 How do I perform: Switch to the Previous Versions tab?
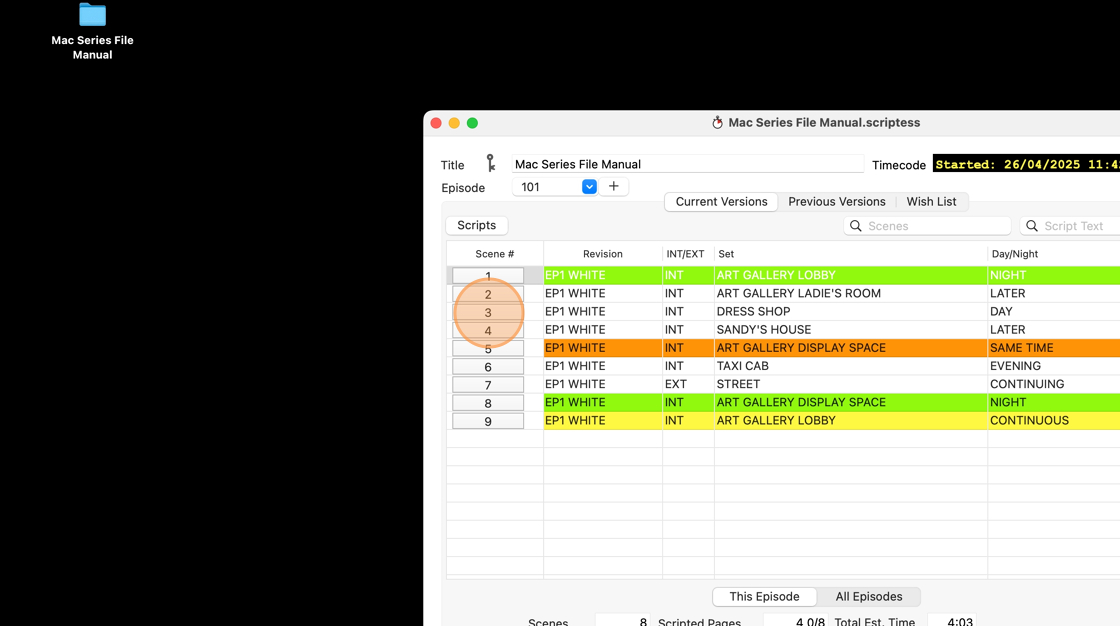tap(836, 202)
